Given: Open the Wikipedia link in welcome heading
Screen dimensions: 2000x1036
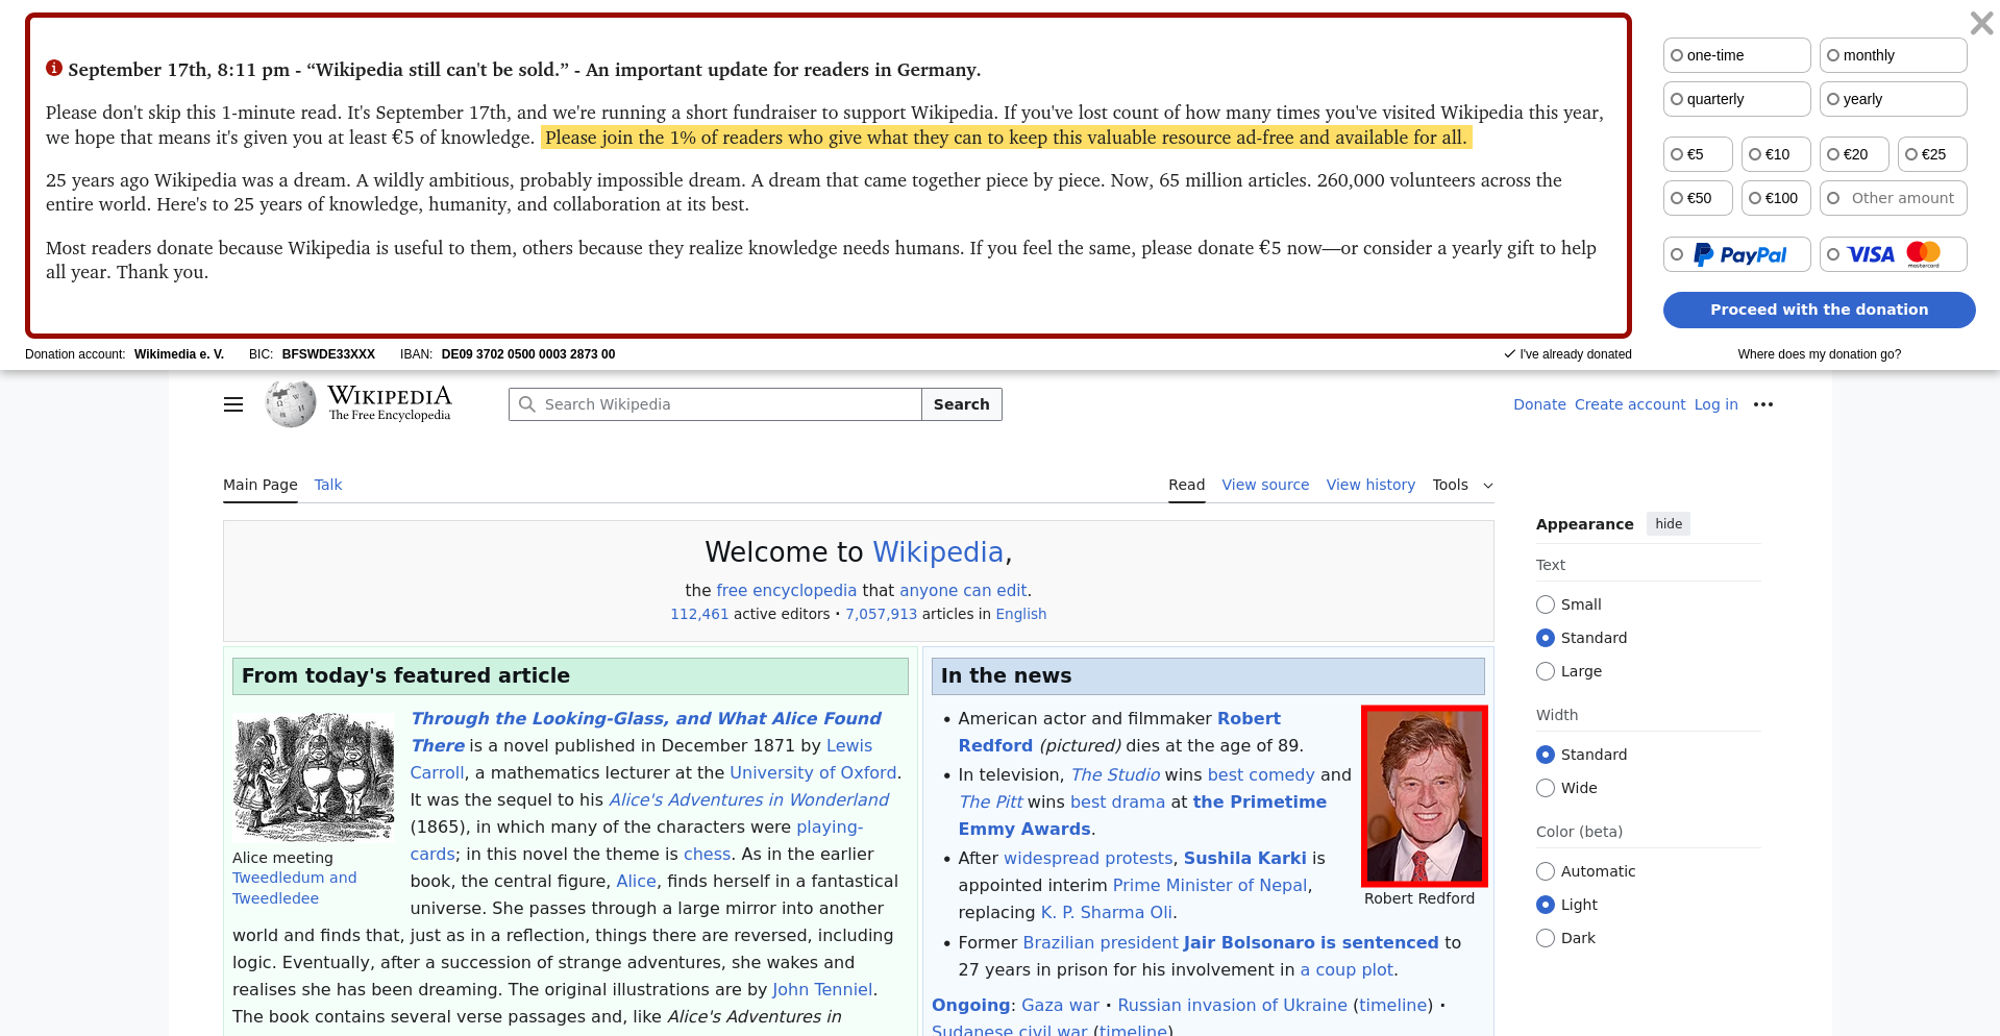Looking at the screenshot, I should [937, 552].
